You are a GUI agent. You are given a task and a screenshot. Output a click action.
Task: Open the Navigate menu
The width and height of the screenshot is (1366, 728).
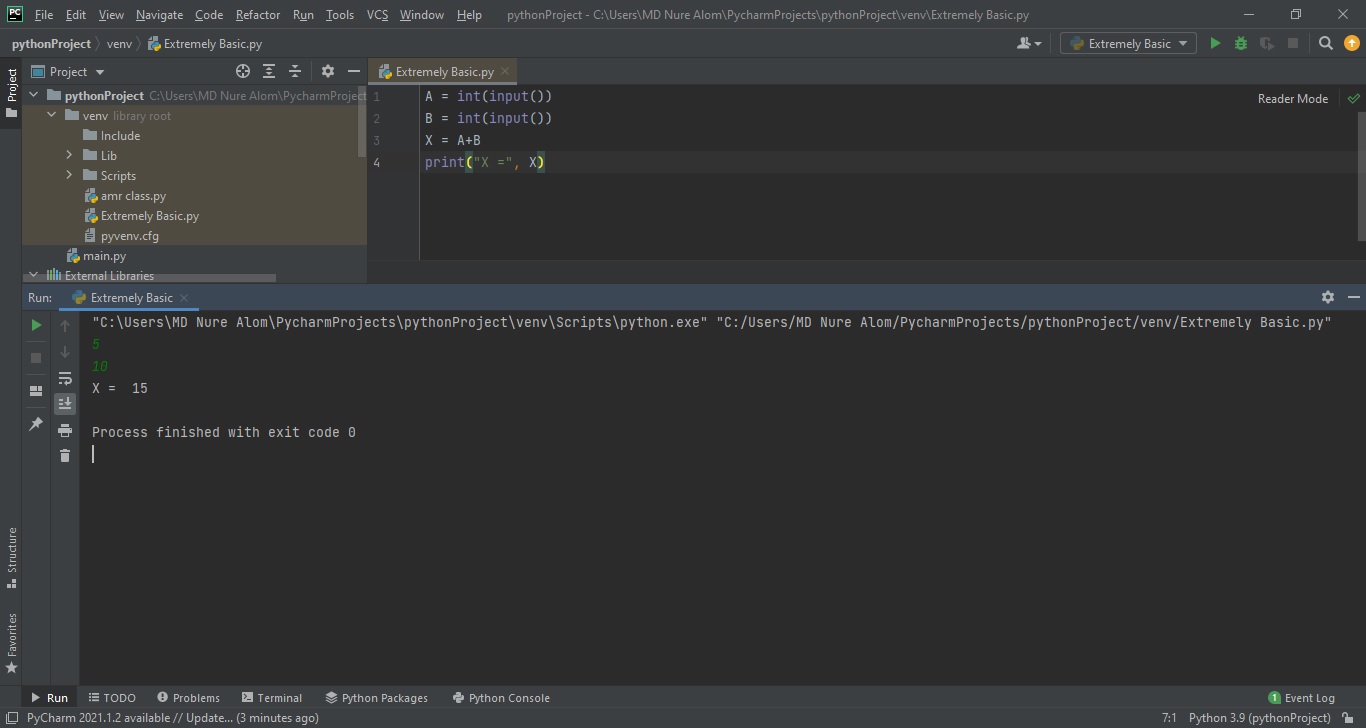click(159, 15)
